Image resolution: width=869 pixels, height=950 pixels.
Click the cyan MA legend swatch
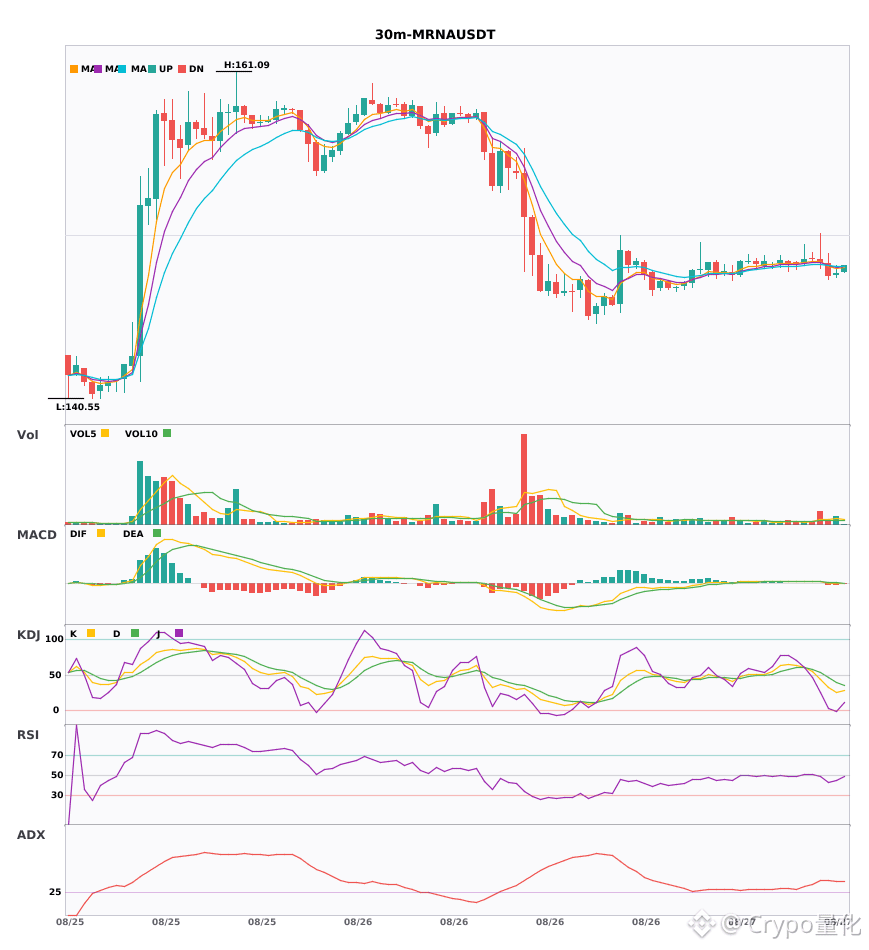coord(122,69)
